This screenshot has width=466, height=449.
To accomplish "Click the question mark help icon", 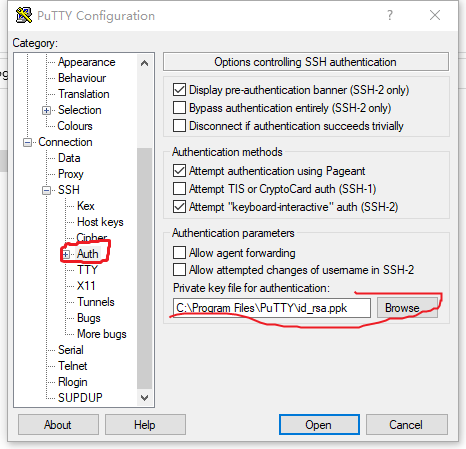I will coord(390,15).
